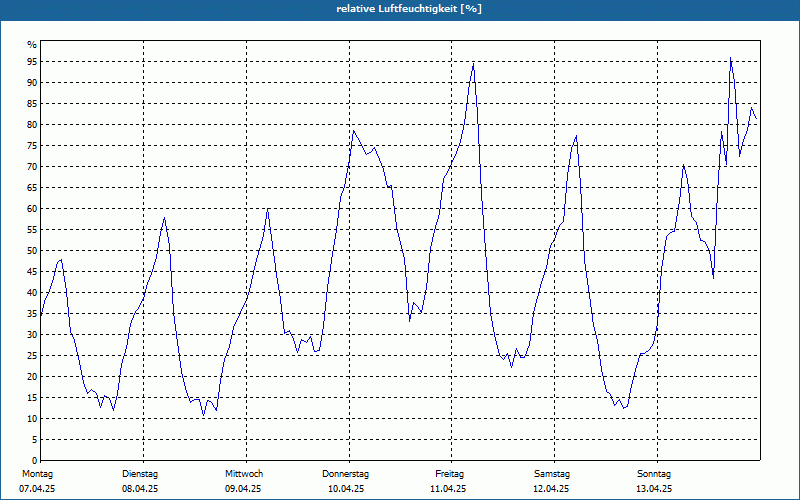
Task: Click the date label 09.04.25
Action: (243, 489)
